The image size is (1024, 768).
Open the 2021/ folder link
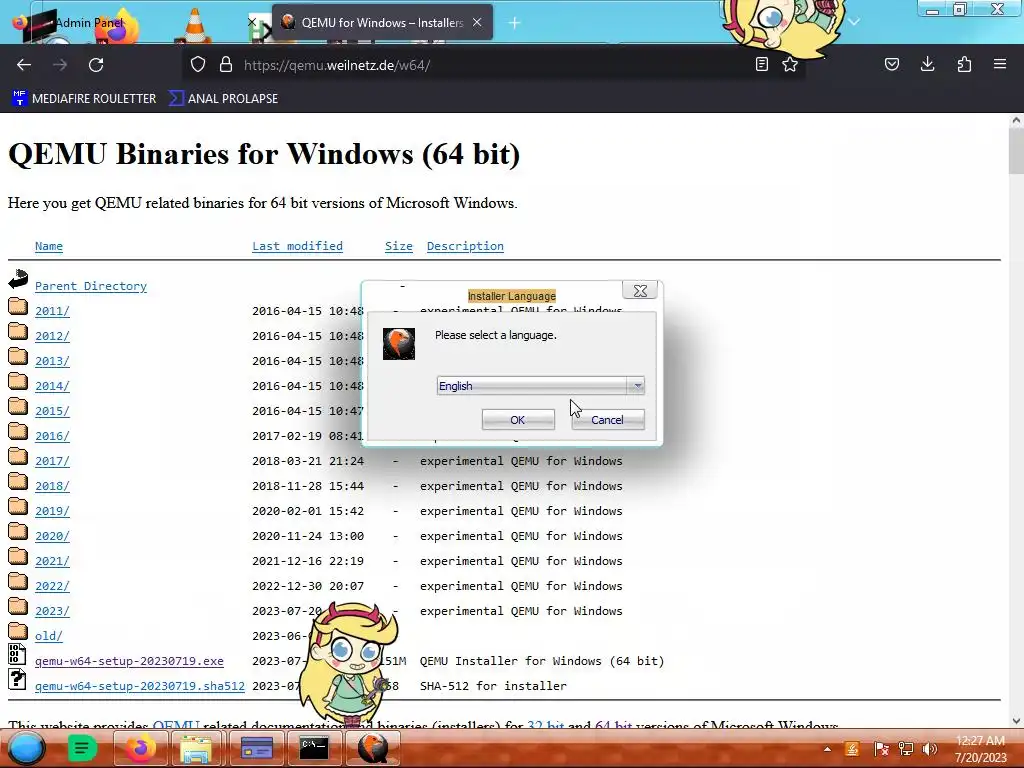pyautogui.click(x=52, y=561)
